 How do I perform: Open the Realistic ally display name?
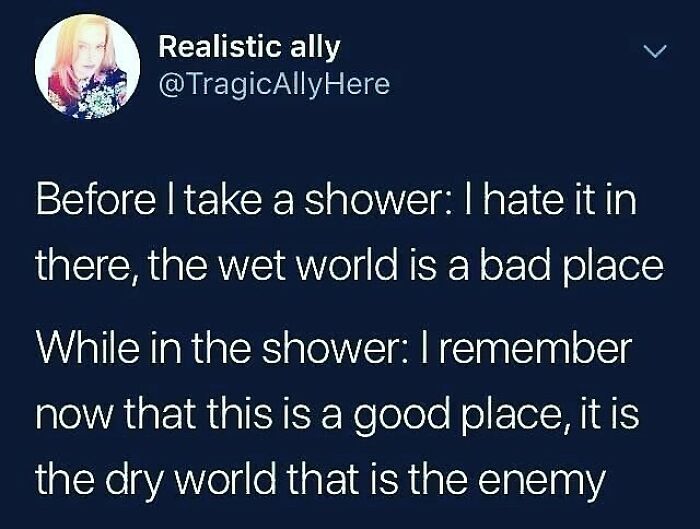[x=250, y=47]
